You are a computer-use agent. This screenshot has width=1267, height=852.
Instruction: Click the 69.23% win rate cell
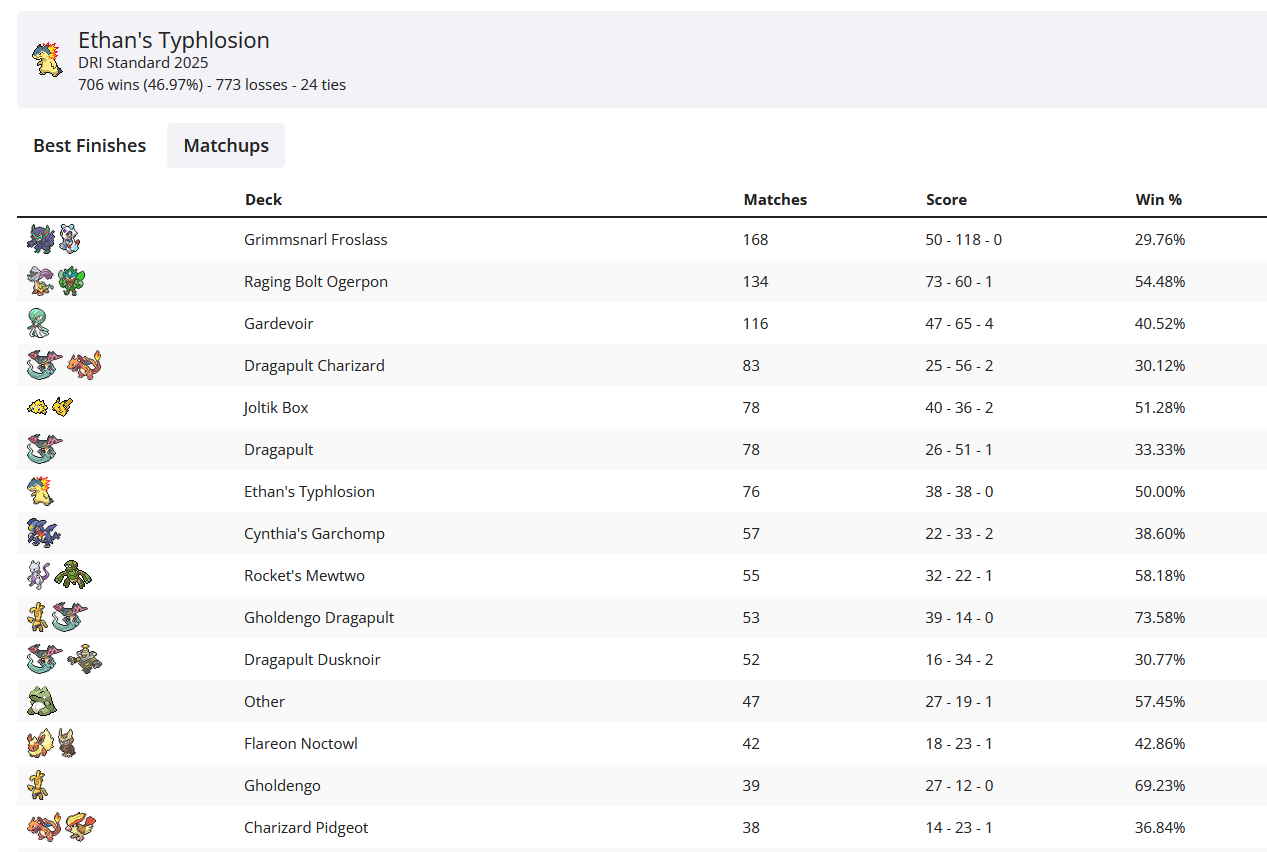point(1160,786)
